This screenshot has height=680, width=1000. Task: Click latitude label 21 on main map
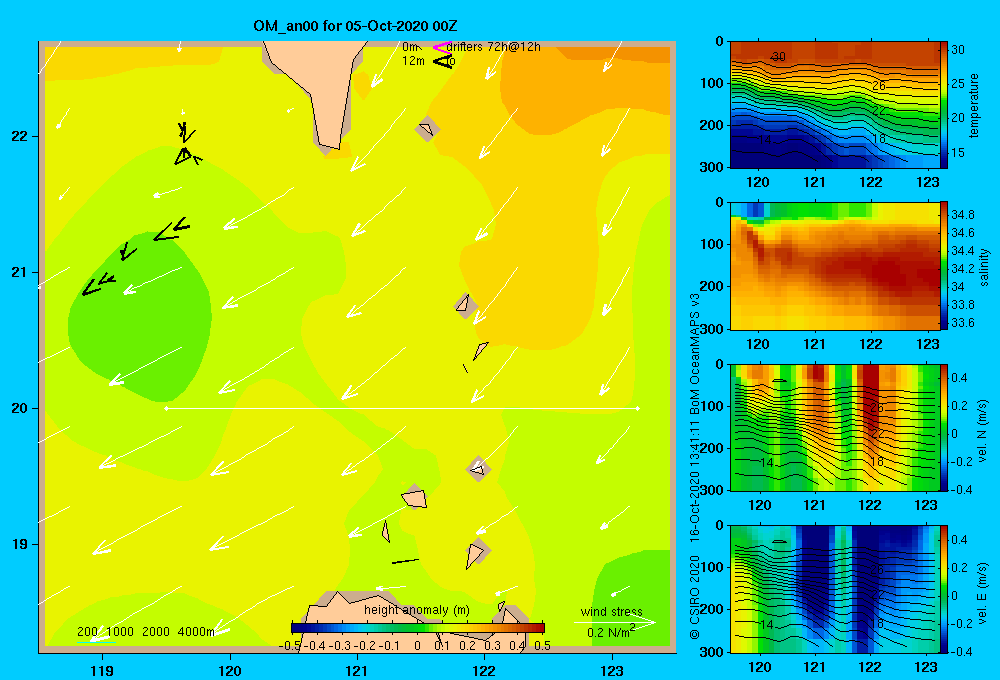[19, 272]
